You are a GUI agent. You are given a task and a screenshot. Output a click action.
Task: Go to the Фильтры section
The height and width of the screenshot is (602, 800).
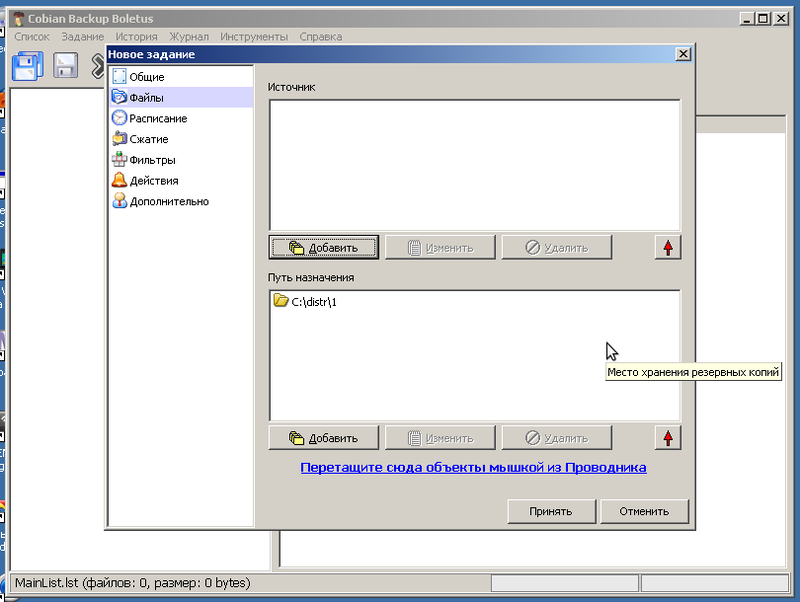pyautogui.click(x=152, y=160)
